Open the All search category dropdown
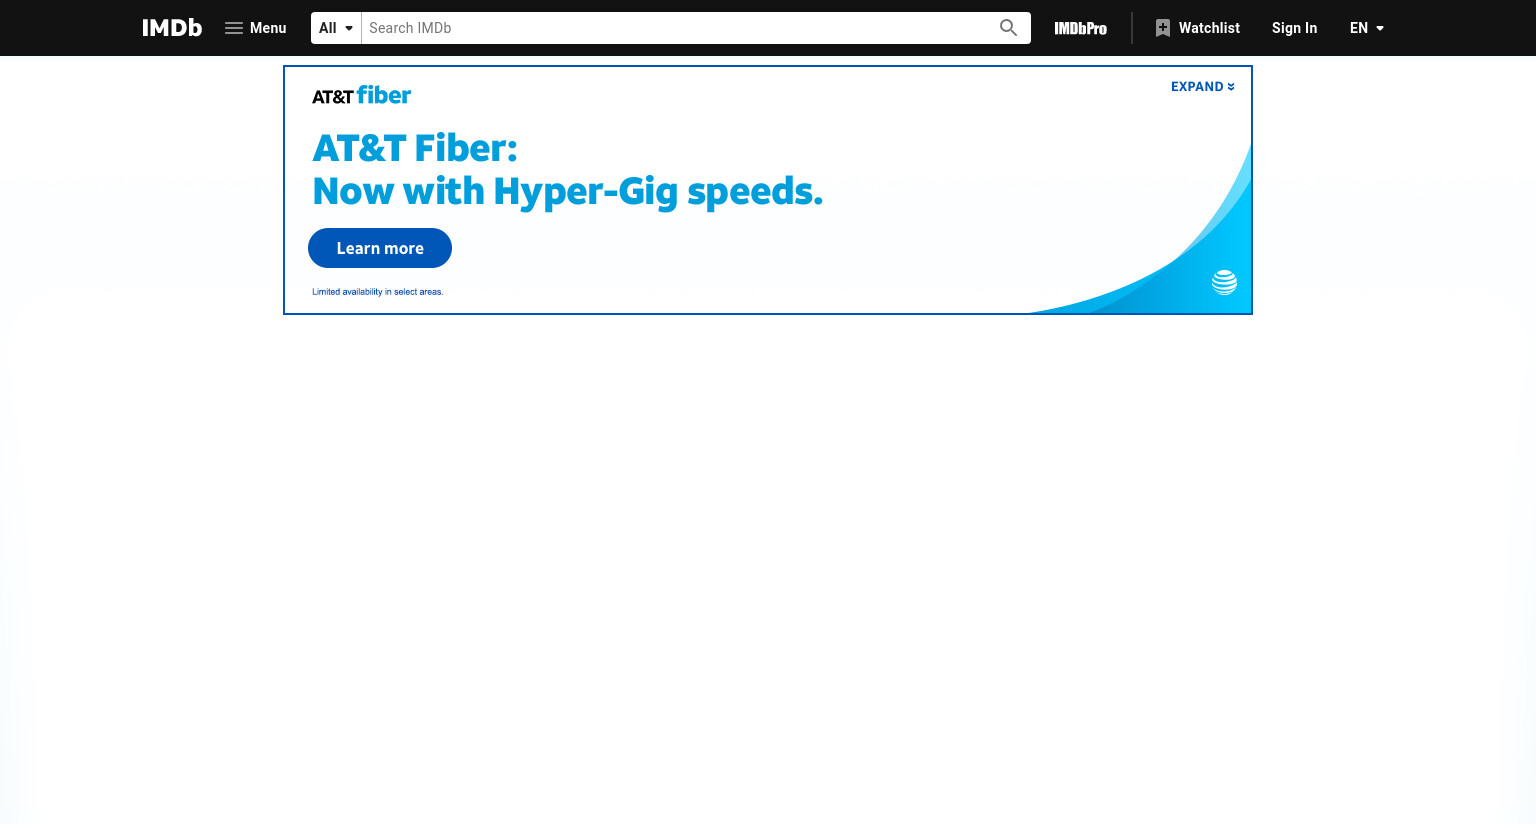 (336, 28)
